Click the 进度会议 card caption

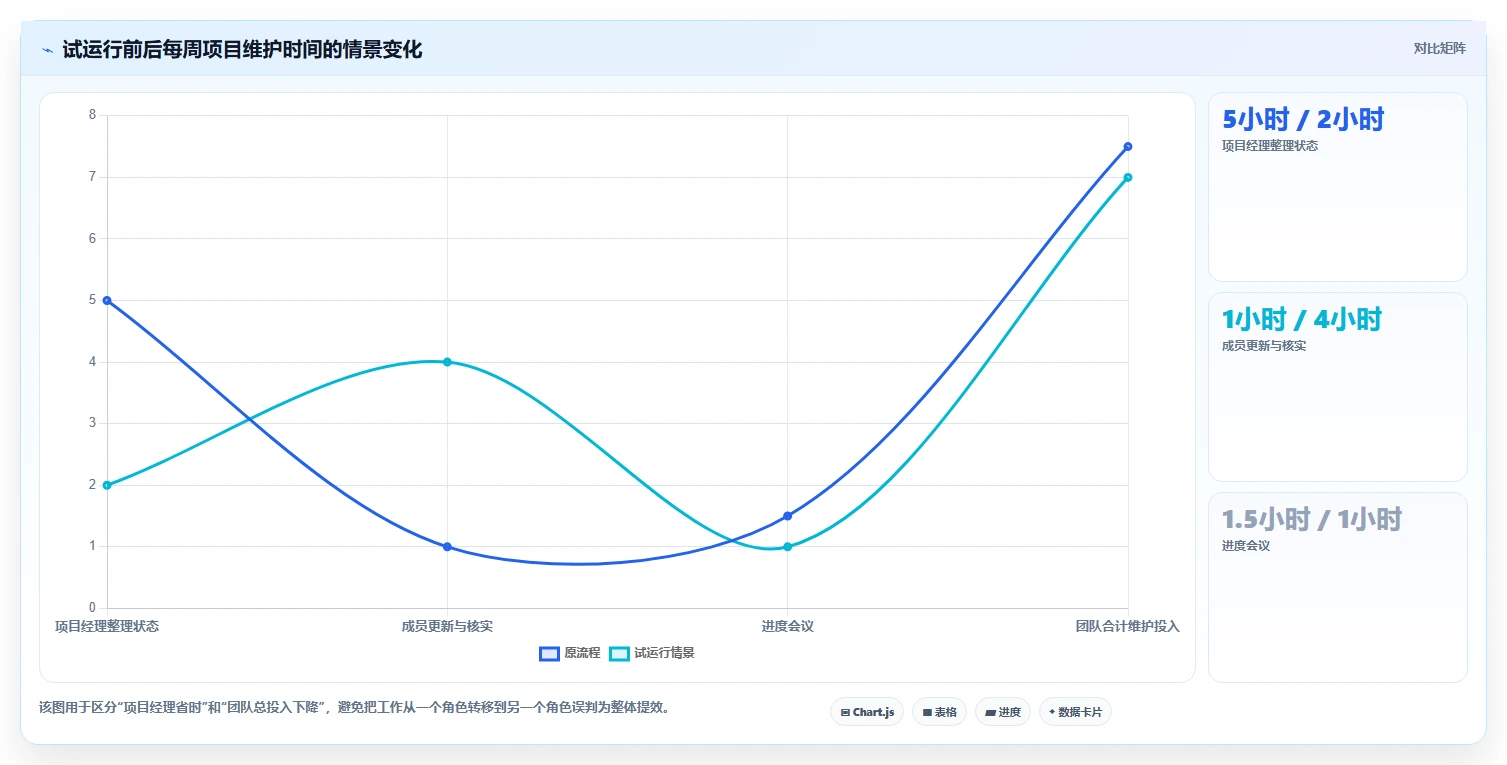(1246, 546)
